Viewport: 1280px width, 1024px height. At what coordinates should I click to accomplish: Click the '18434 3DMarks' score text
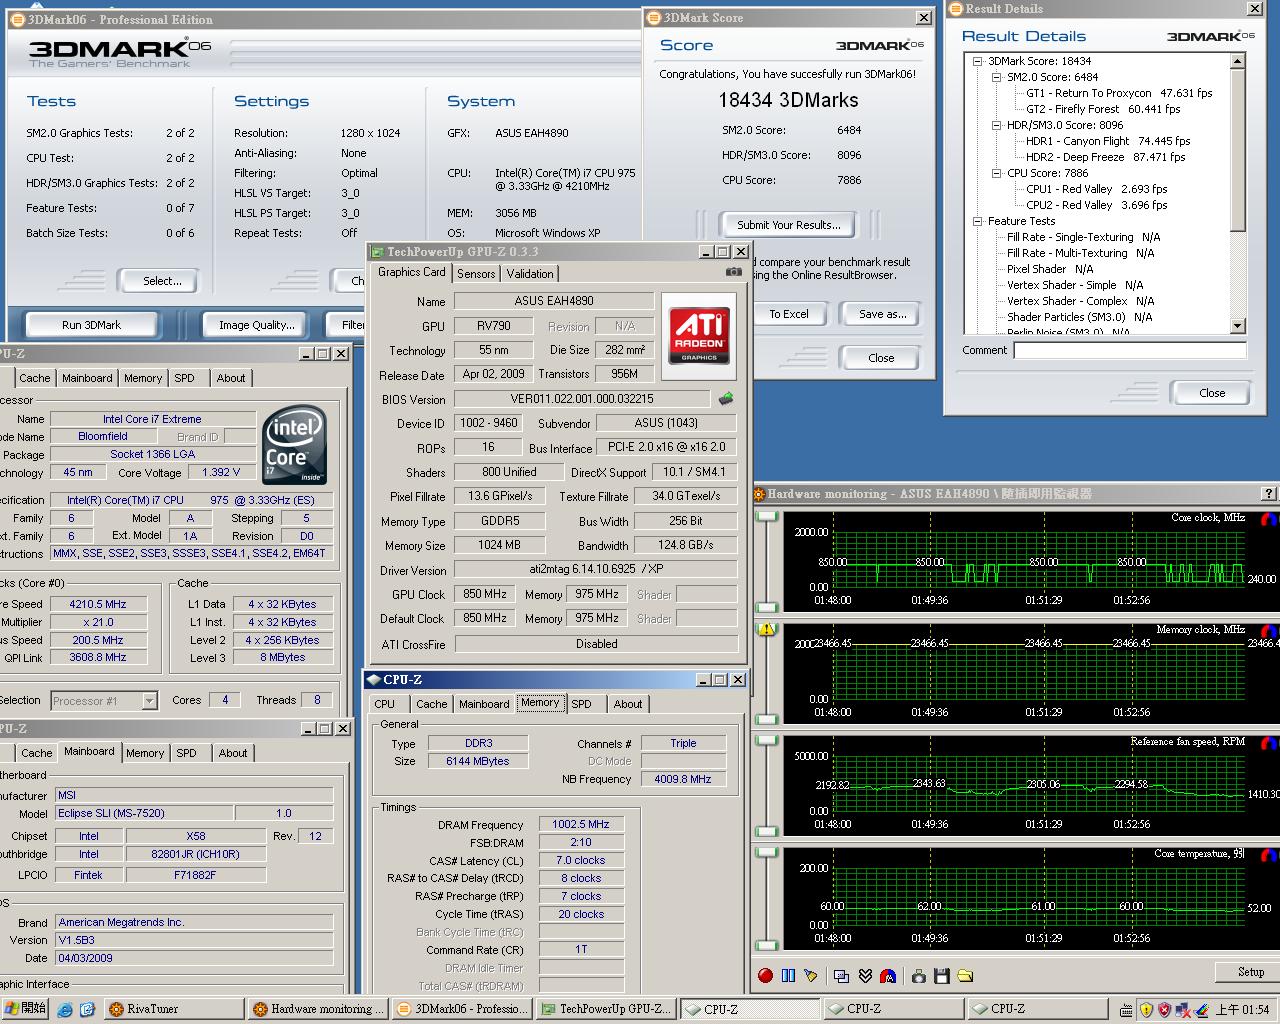coord(788,100)
